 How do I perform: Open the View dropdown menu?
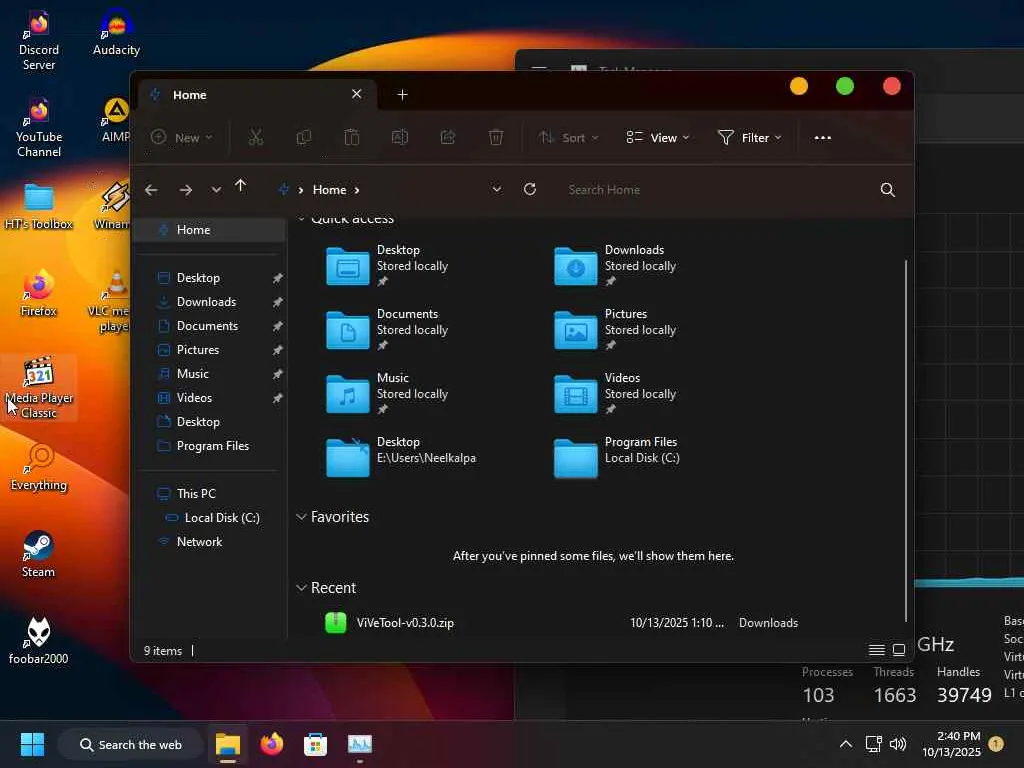click(x=658, y=137)
